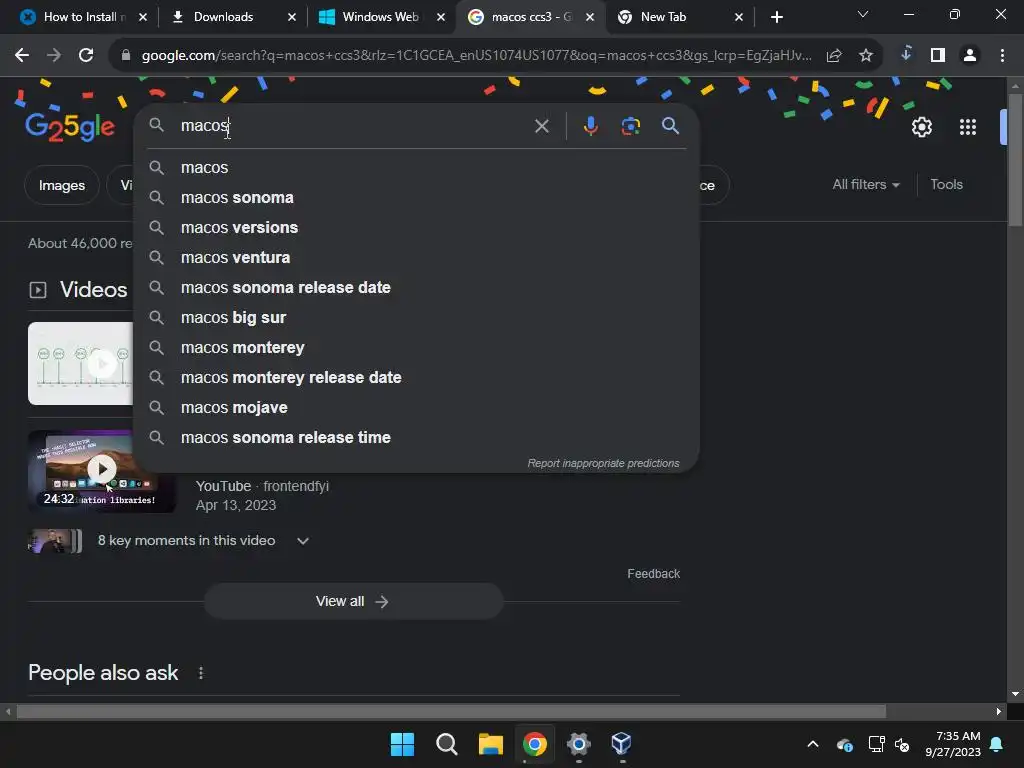Open tab search chevron in title bar
The image size is (1024, 768).
[863, 14]
